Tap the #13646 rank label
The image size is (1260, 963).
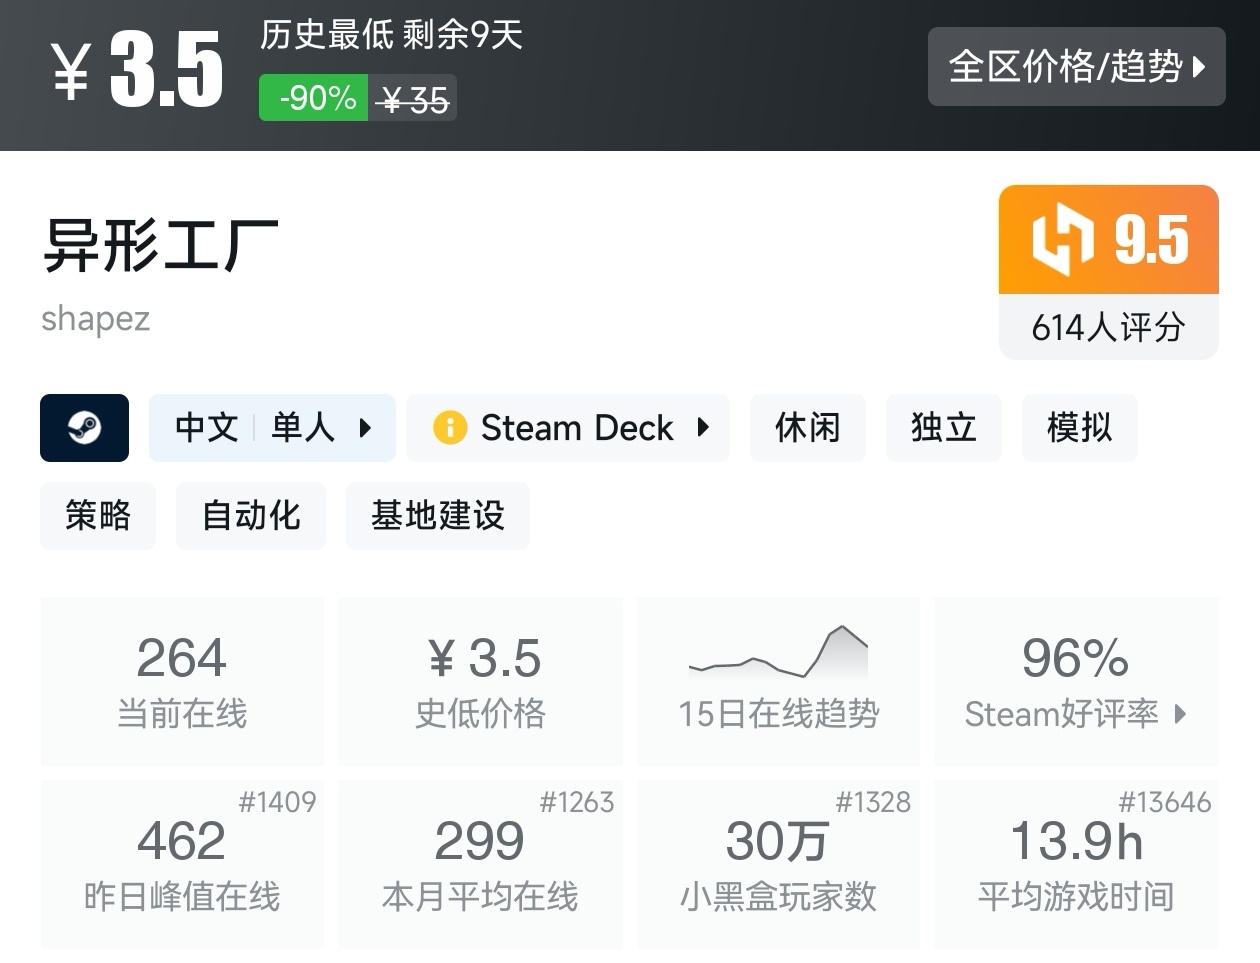pyautogui.click(x=1164, y=802)
